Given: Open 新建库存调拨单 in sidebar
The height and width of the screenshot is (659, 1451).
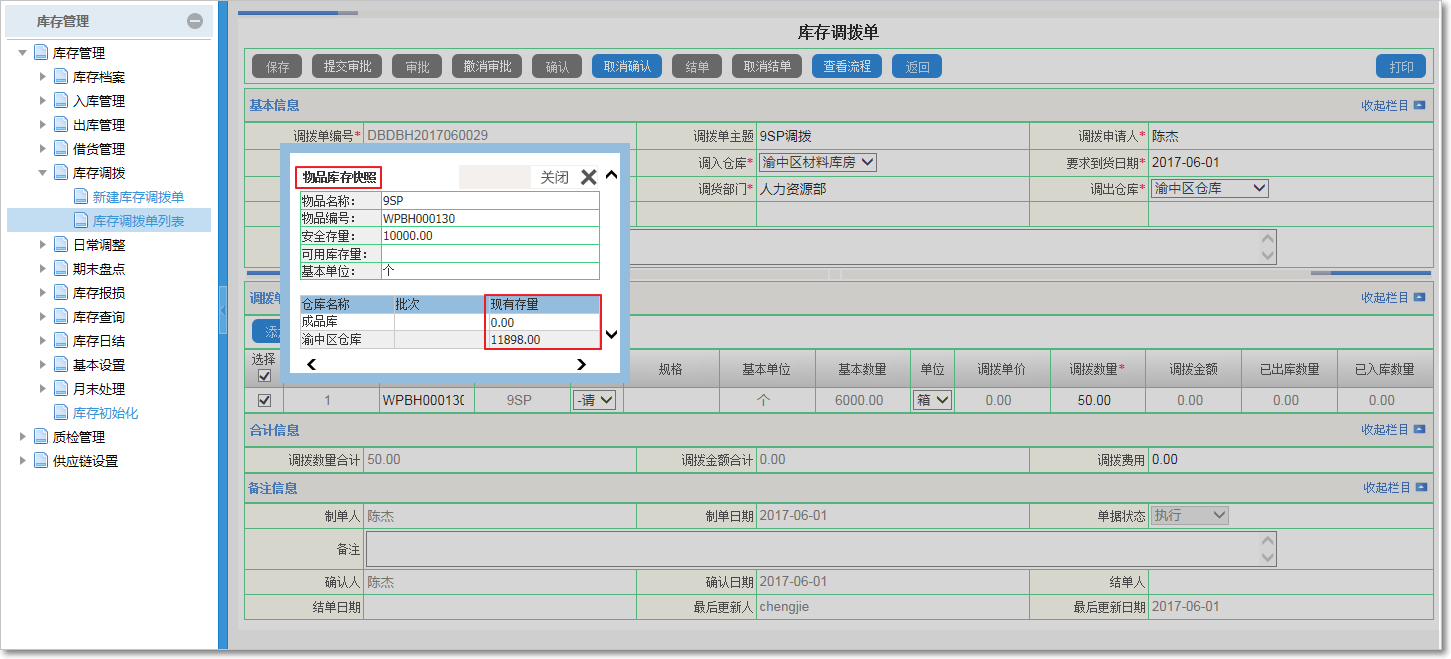Looking at the screenshot, I should click(138, 197).
